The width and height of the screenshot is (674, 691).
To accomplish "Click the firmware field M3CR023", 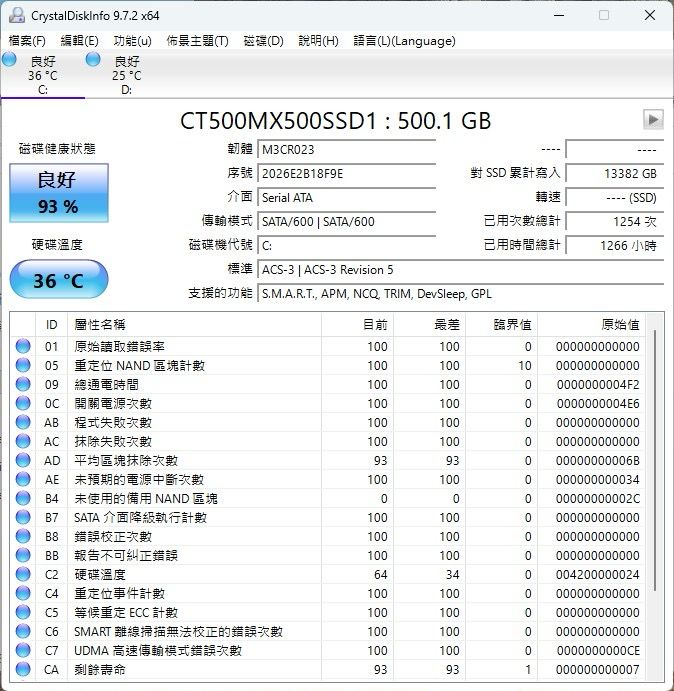I will pos(346,149).
